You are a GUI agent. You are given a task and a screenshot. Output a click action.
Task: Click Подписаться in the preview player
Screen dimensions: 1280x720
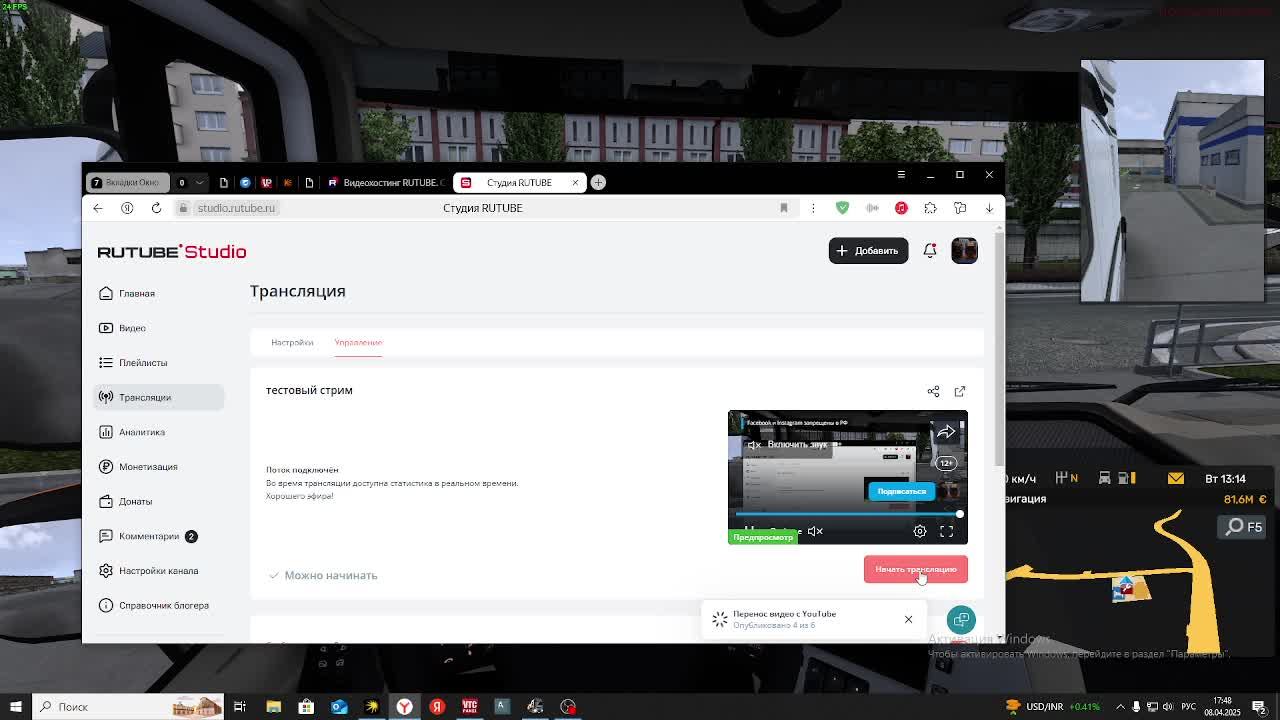pos(901,491)
